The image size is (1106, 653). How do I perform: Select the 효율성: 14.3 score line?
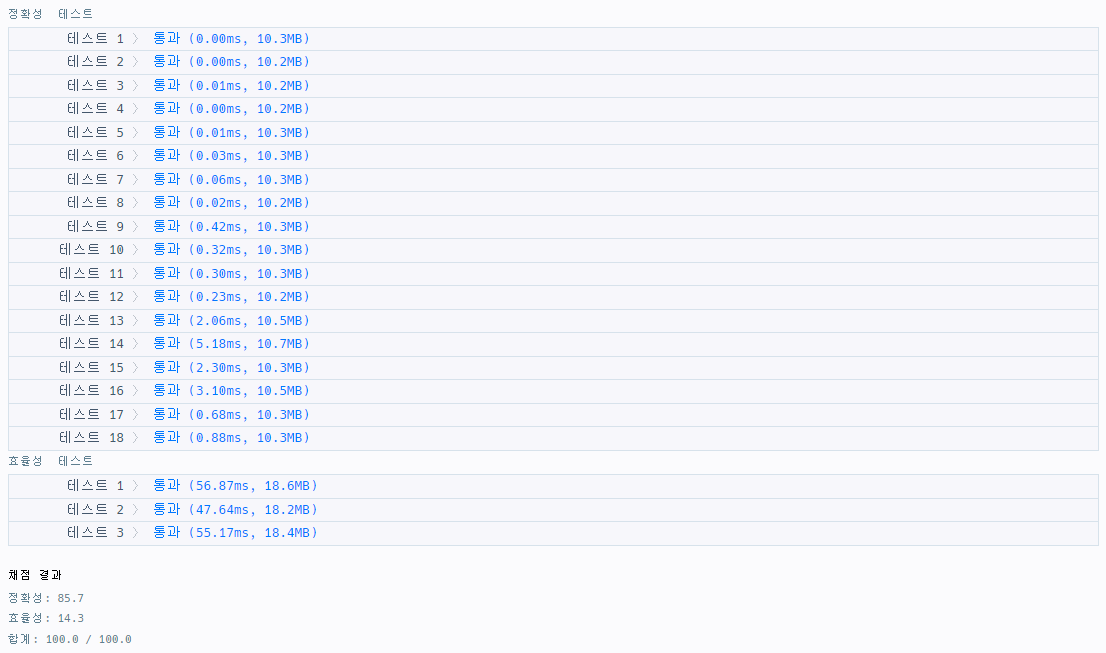[x=46, y=618]
